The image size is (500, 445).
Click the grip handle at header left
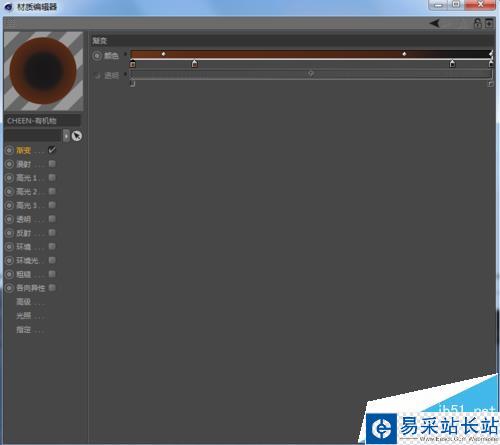pyautogui.click(x=11, y=23)
